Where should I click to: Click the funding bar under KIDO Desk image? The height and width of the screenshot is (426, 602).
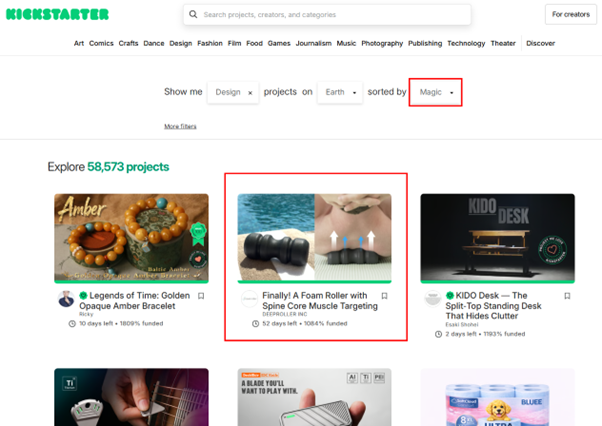(x=498, y=282)
